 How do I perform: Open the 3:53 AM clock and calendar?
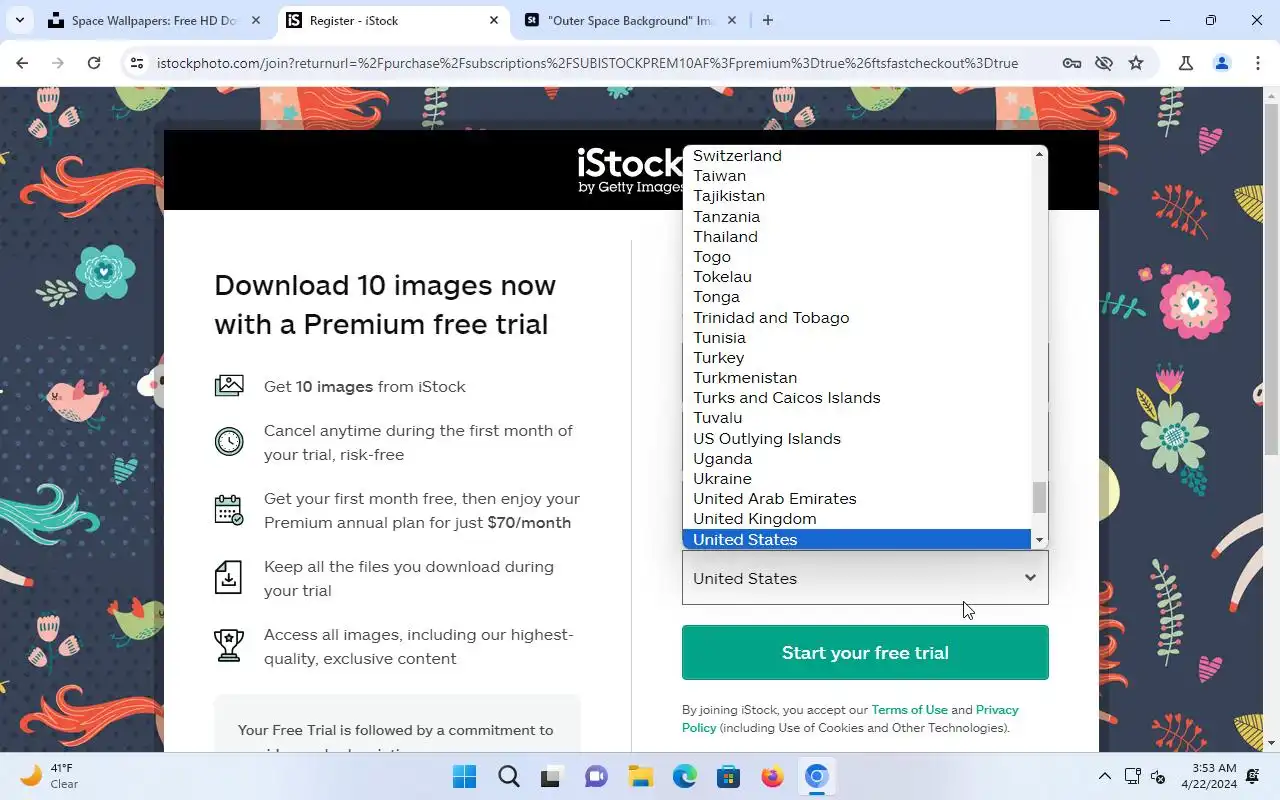[1210, 776]
